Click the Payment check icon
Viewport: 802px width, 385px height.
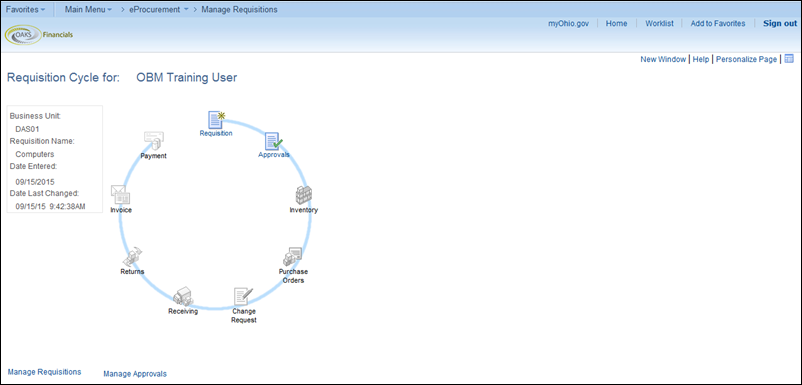pos(153,141)
